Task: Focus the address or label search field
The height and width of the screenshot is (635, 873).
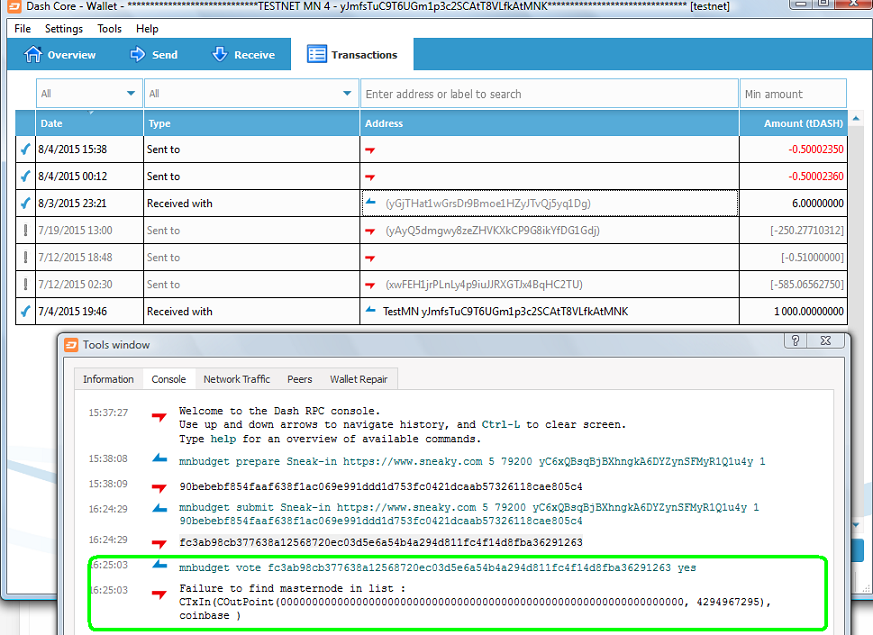Action: coord(550,93)
